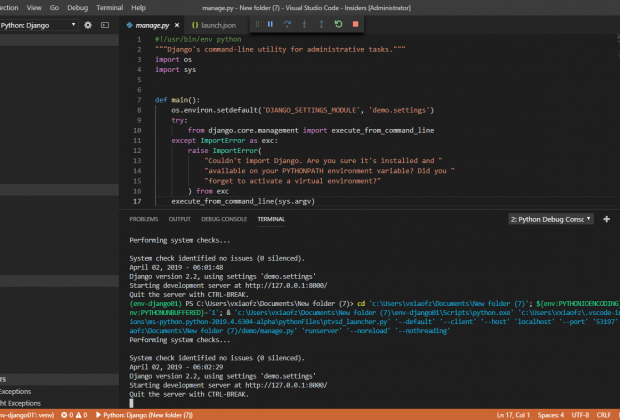Viewport: 620px width, 420px height.
Task: Open the Debug menu
Action: [78, 8]
